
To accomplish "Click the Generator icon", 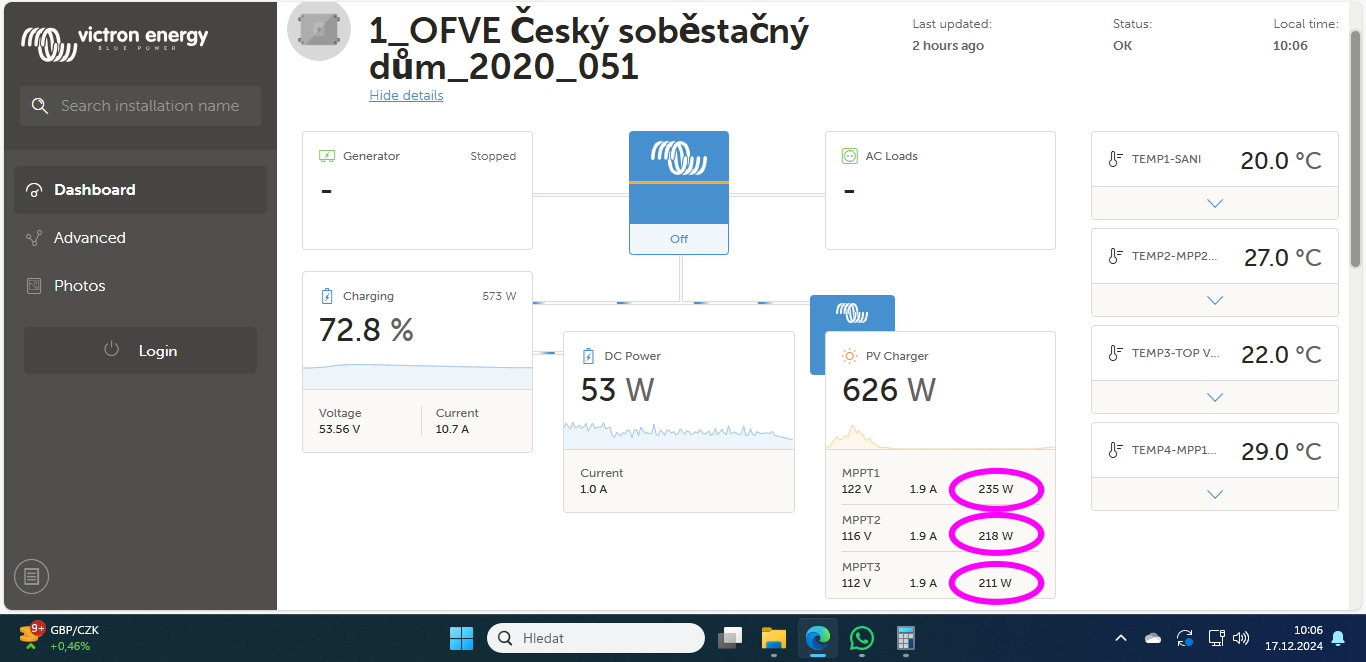I will pyautogui.click(x=326, y=156).
